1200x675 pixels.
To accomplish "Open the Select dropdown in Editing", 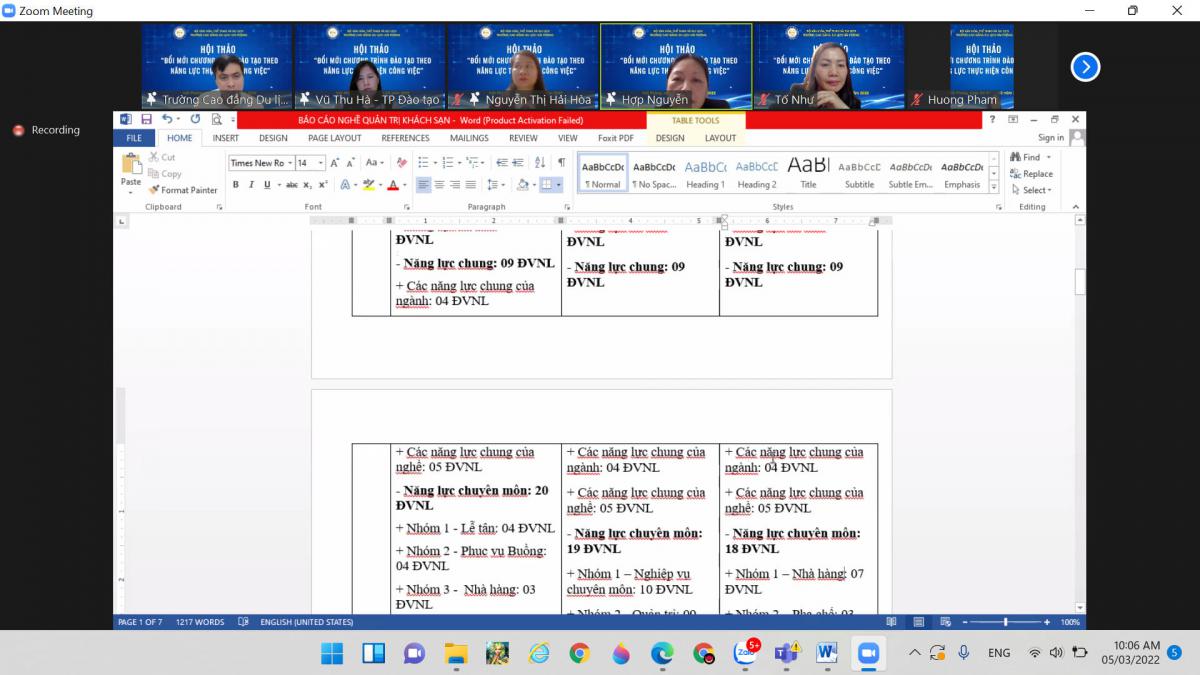I will pyautogui.click(x=1030, y=190).
